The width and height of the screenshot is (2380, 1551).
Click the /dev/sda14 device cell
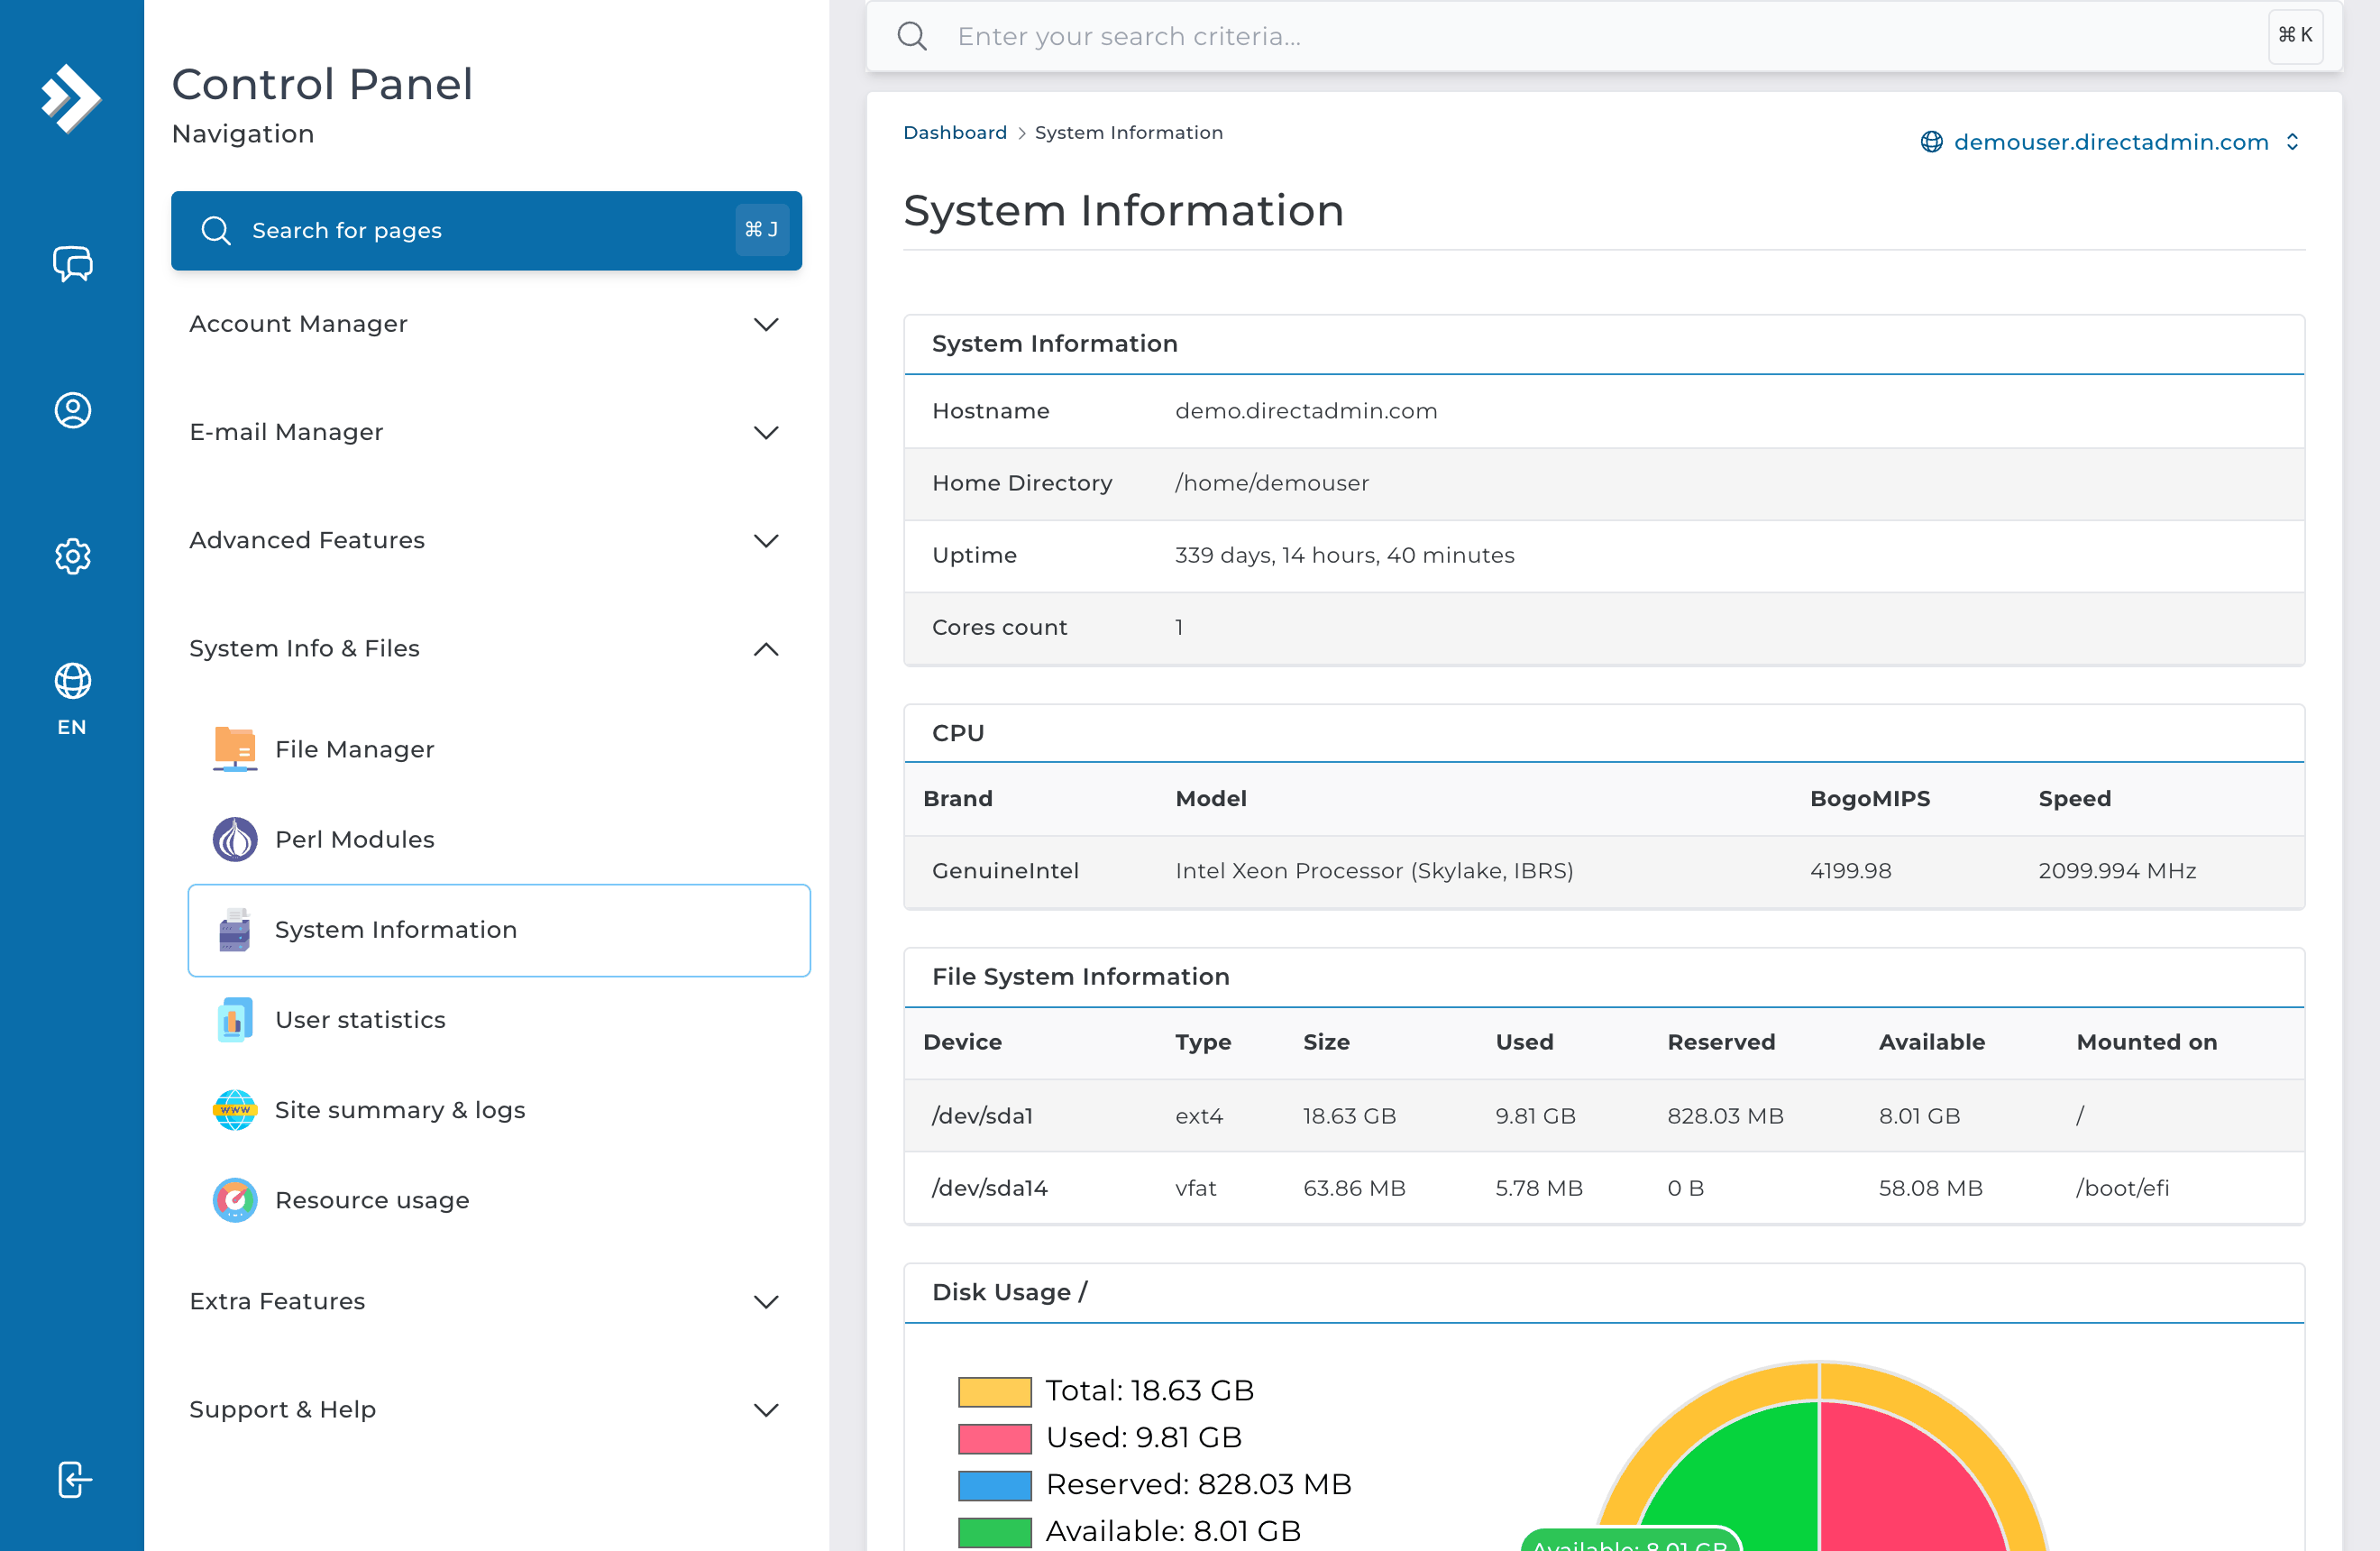(x=989, y=1188)
